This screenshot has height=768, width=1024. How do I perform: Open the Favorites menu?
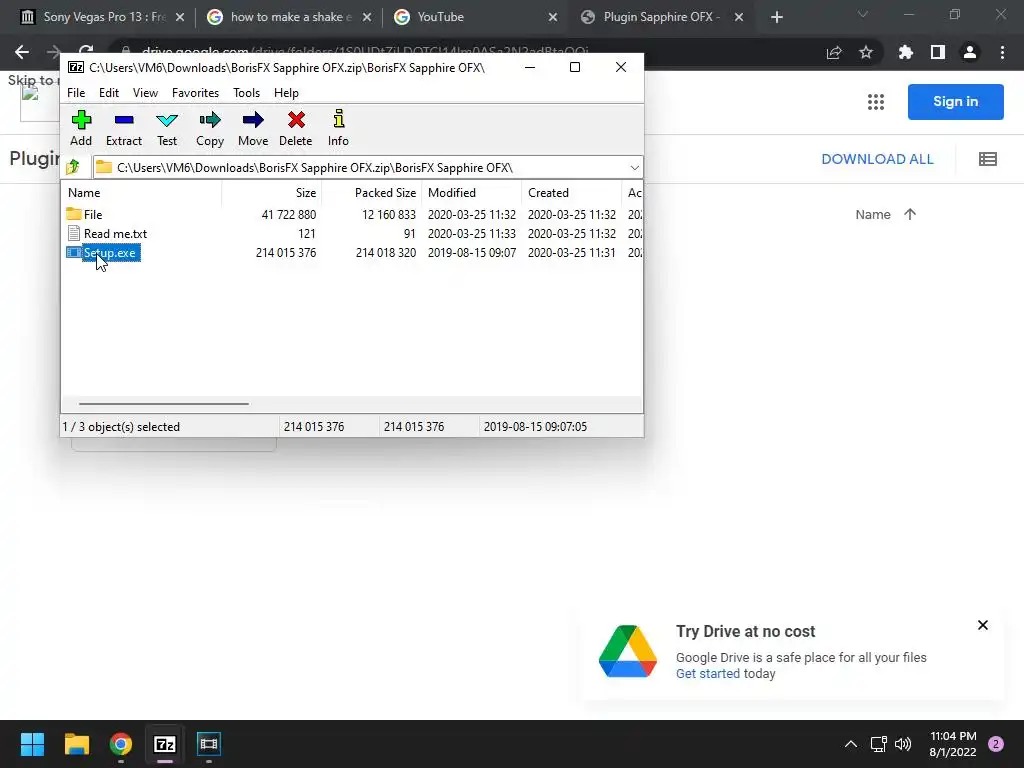(195, 93)
